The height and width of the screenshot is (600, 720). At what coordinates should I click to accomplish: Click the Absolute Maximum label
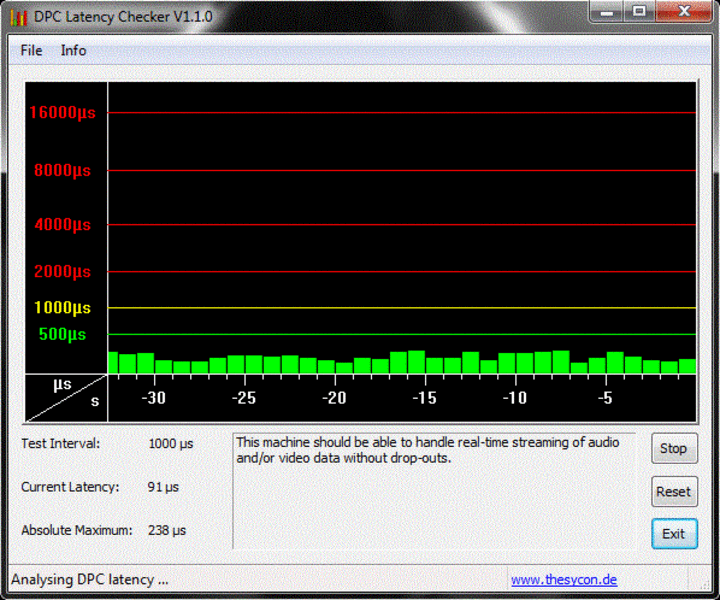pyautogui.click(x=77, y=530)
